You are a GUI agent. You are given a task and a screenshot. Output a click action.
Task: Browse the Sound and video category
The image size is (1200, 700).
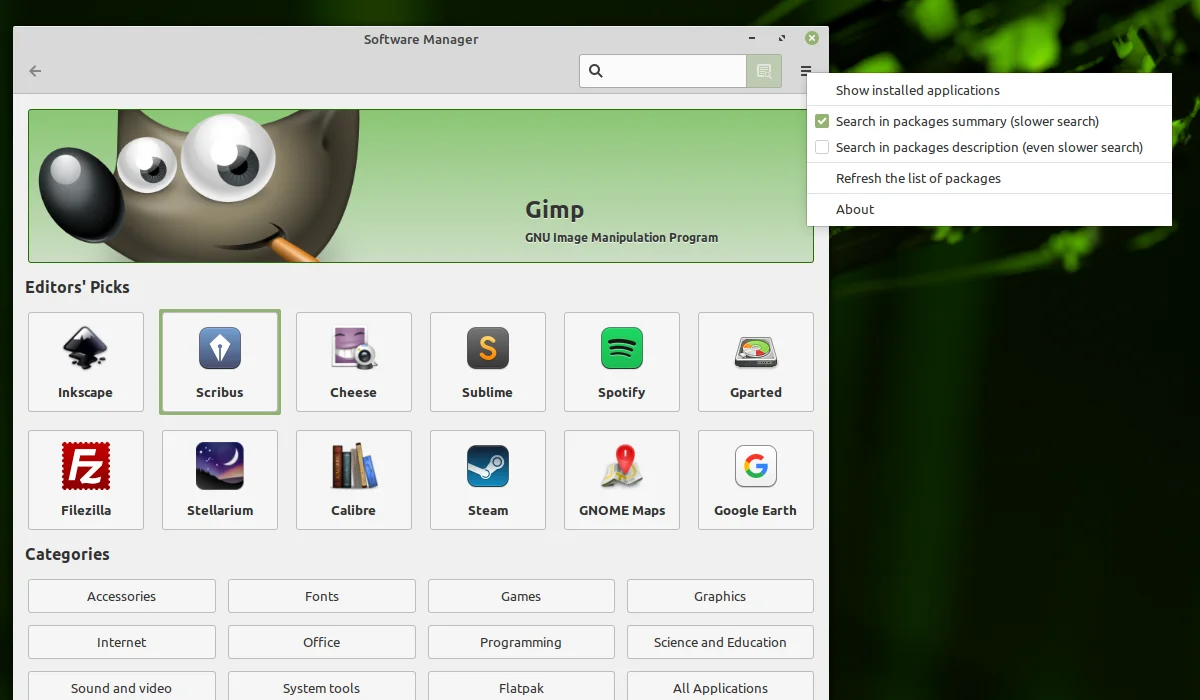point(122,687)
